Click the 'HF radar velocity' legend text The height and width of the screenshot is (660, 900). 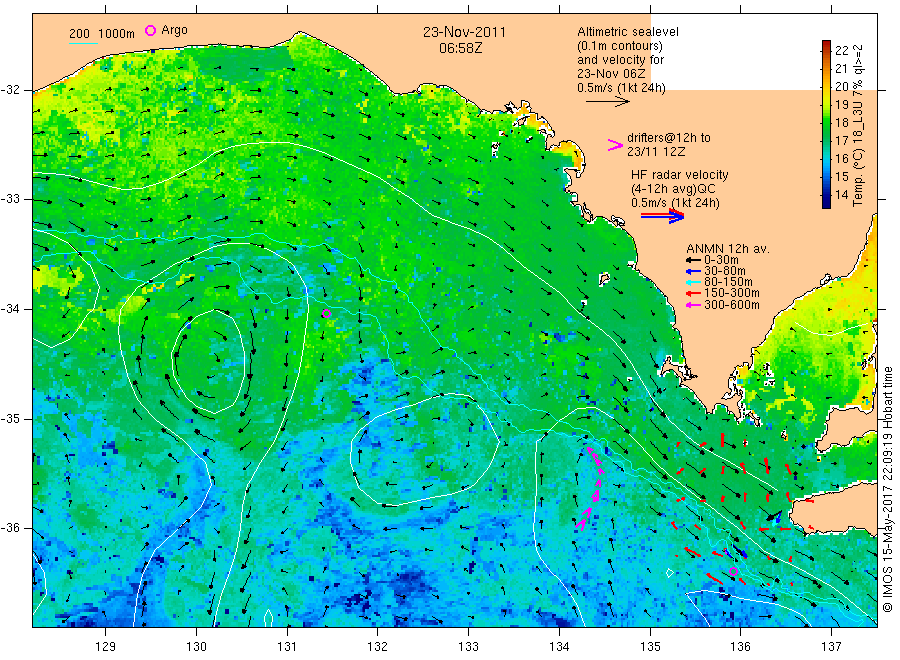coord(680,174)
